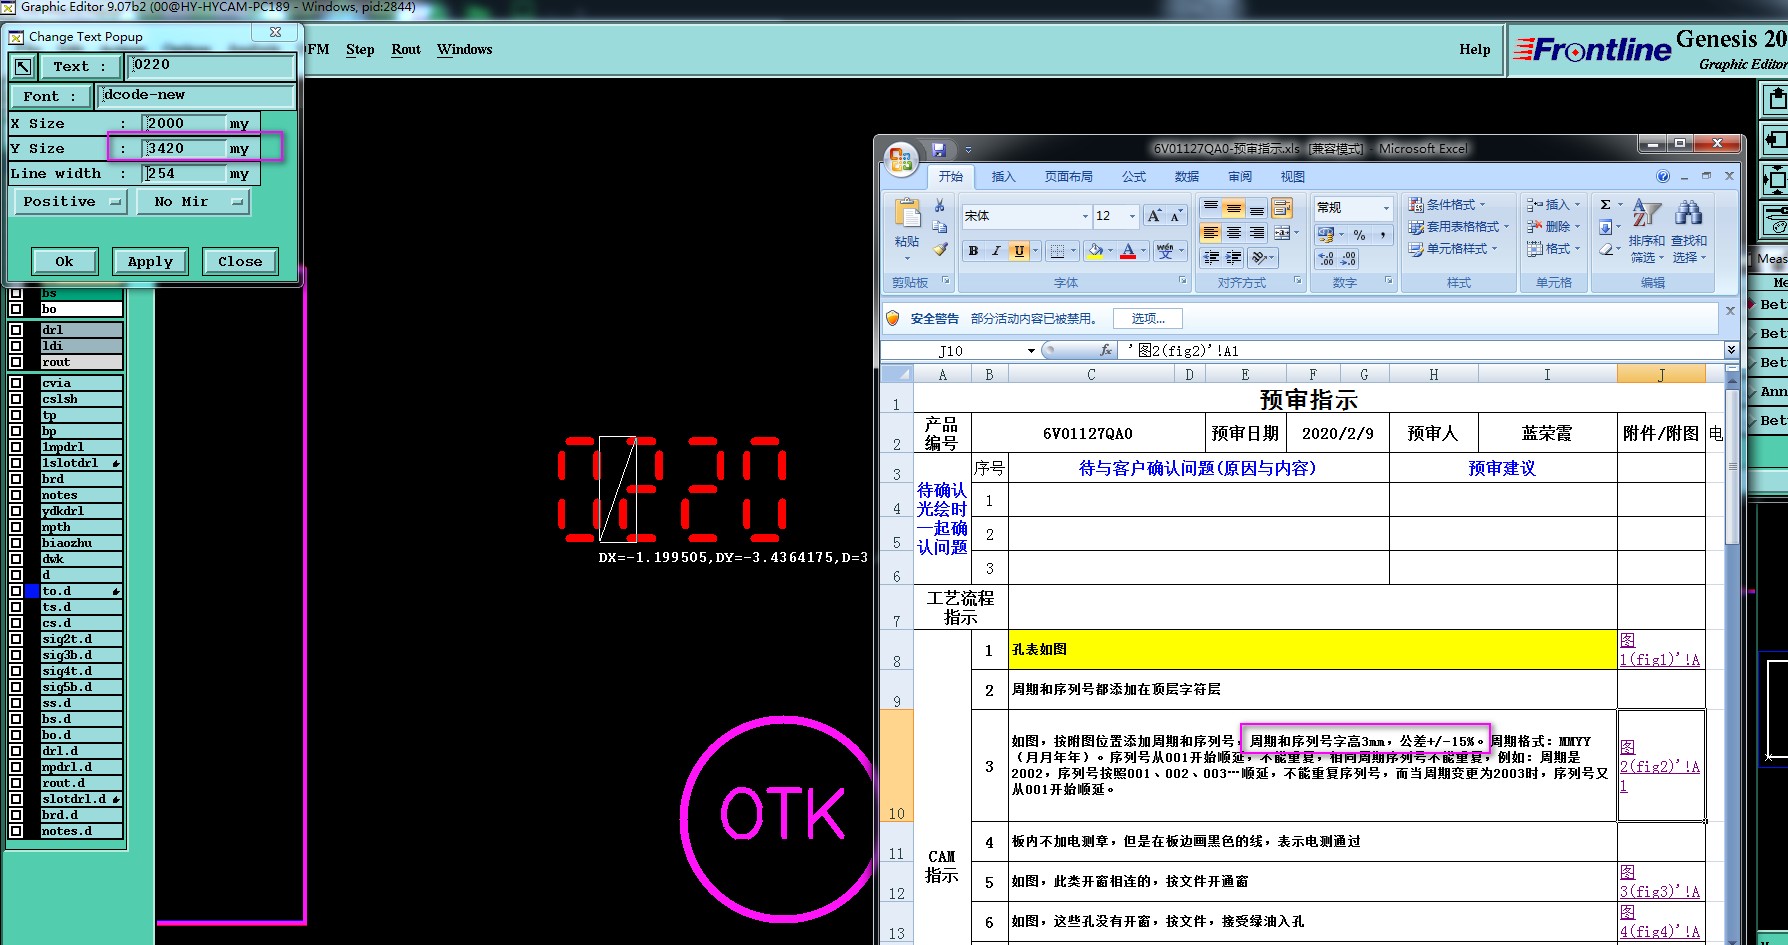Click the Center text horizontally icon
This screenshot has height=945, width=1788.
tap(1234, 233)
